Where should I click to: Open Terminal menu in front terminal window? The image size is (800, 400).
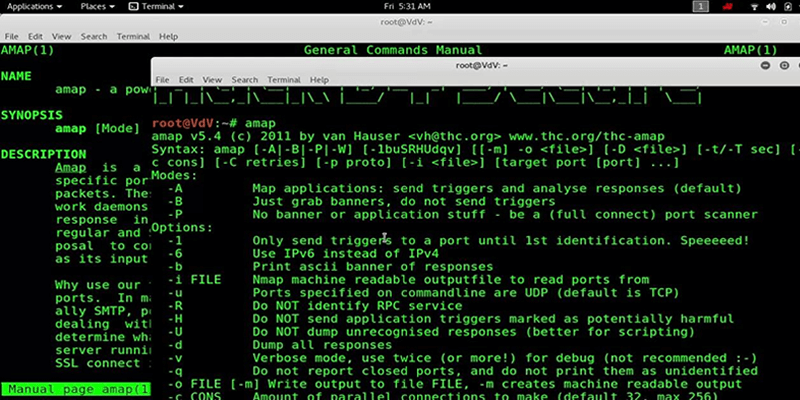(x=284, y=80)
